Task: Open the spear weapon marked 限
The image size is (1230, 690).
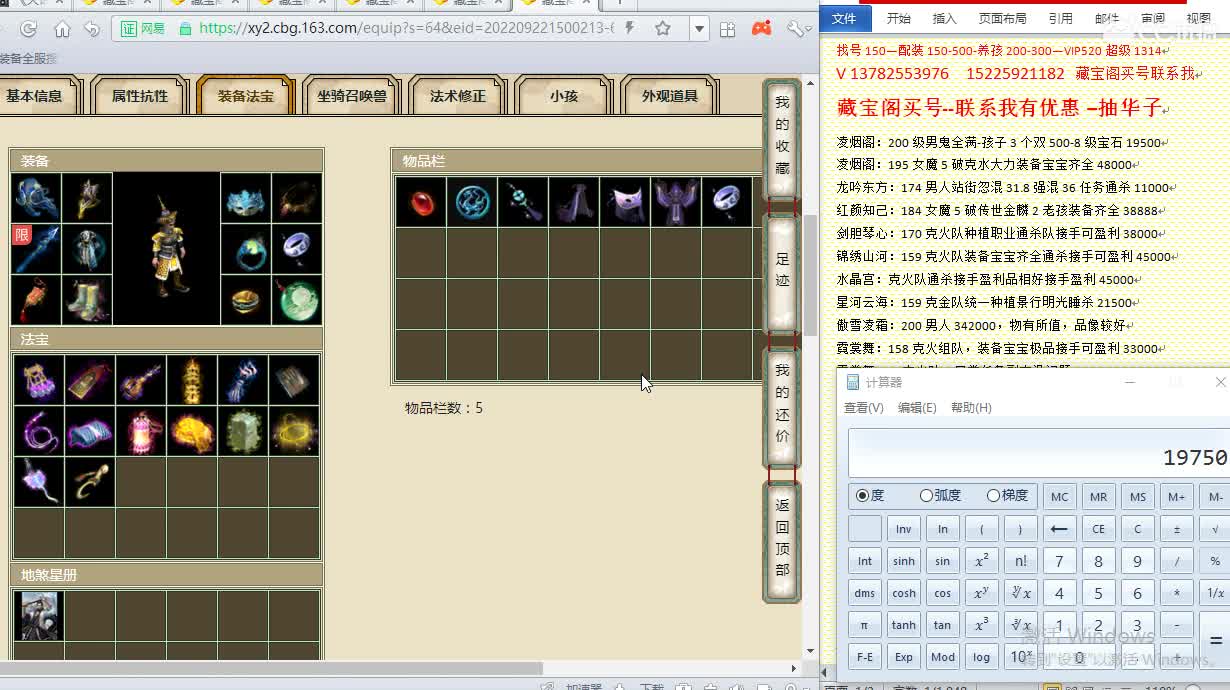Action: point(37,249)
